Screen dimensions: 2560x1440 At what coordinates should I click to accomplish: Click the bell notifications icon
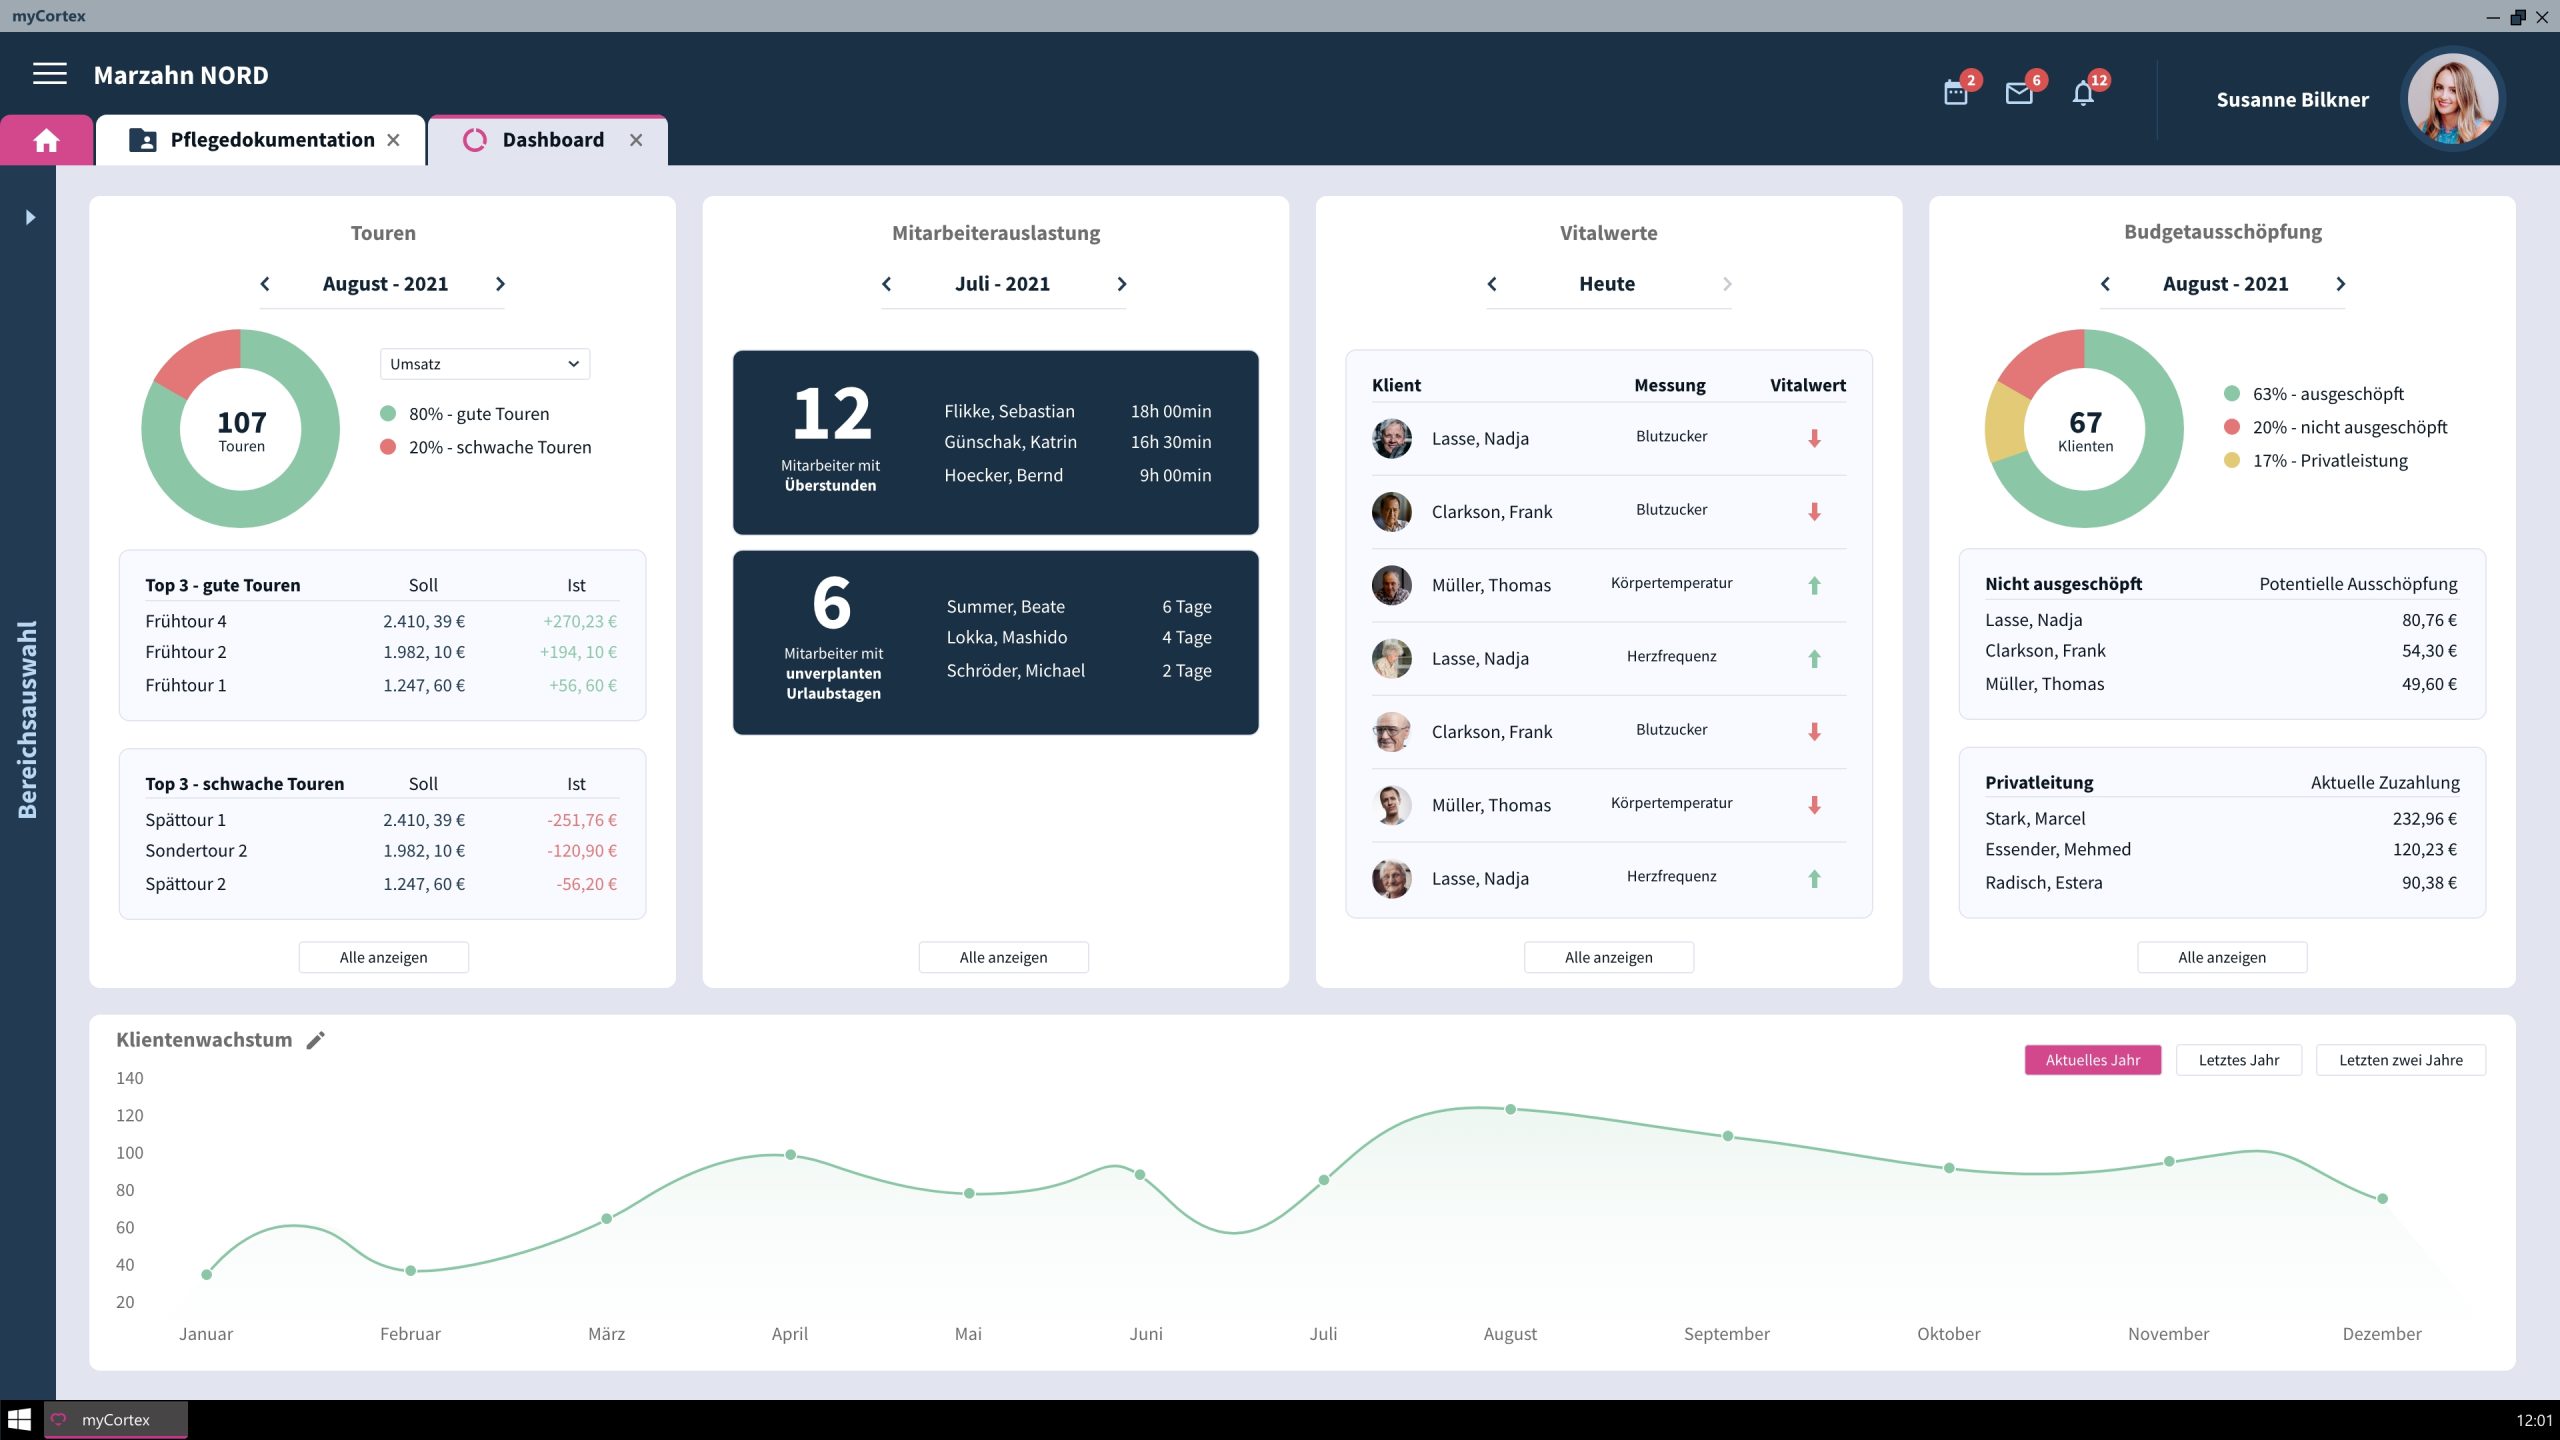(x=2083, y=93)
